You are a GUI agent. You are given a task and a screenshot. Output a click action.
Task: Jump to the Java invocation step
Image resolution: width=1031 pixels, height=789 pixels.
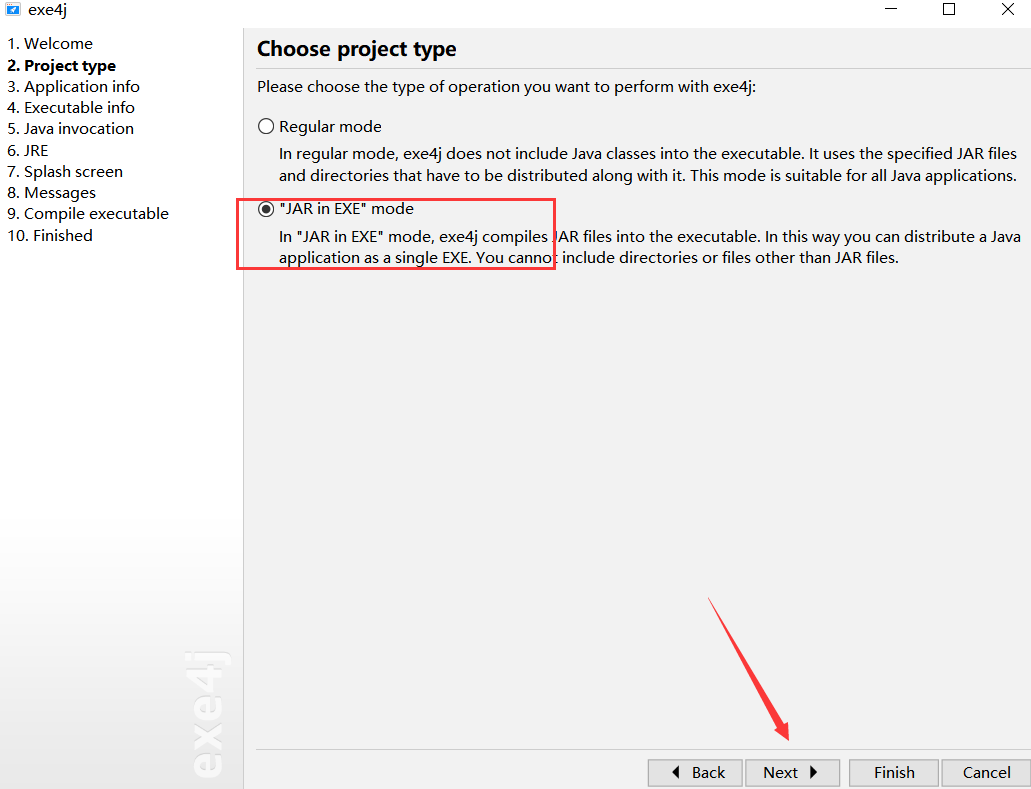pyautogui.click(x=70, y=128)
